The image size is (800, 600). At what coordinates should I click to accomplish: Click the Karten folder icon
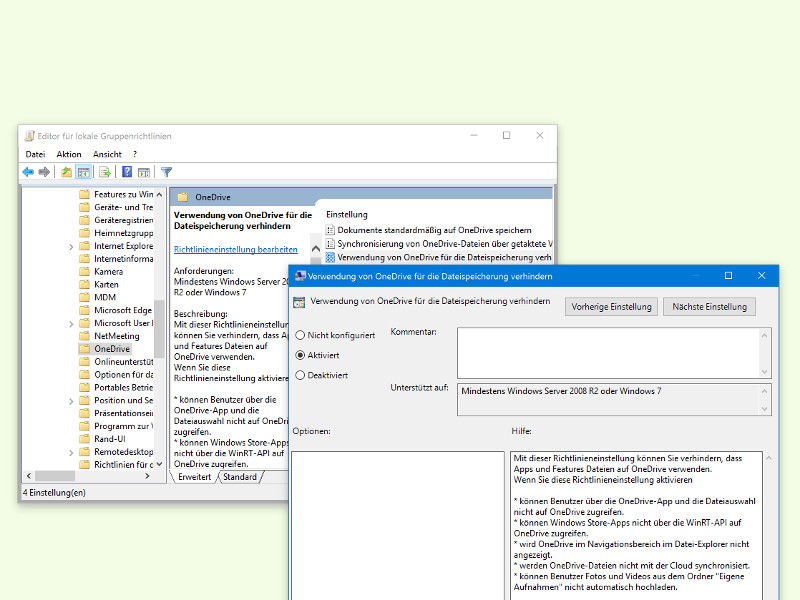[x=85, y=284]
